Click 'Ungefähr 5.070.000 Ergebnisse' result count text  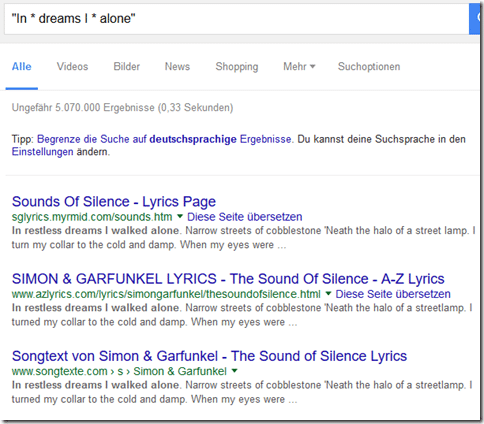122,108
